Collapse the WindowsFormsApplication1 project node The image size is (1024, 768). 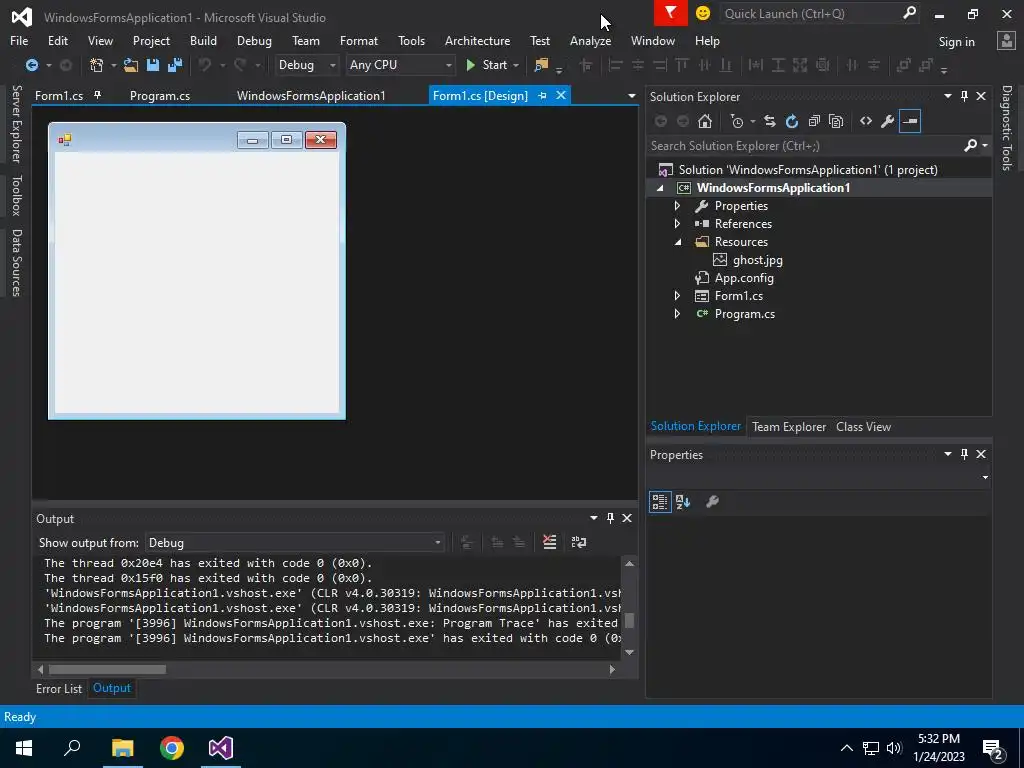coord(660,188)
